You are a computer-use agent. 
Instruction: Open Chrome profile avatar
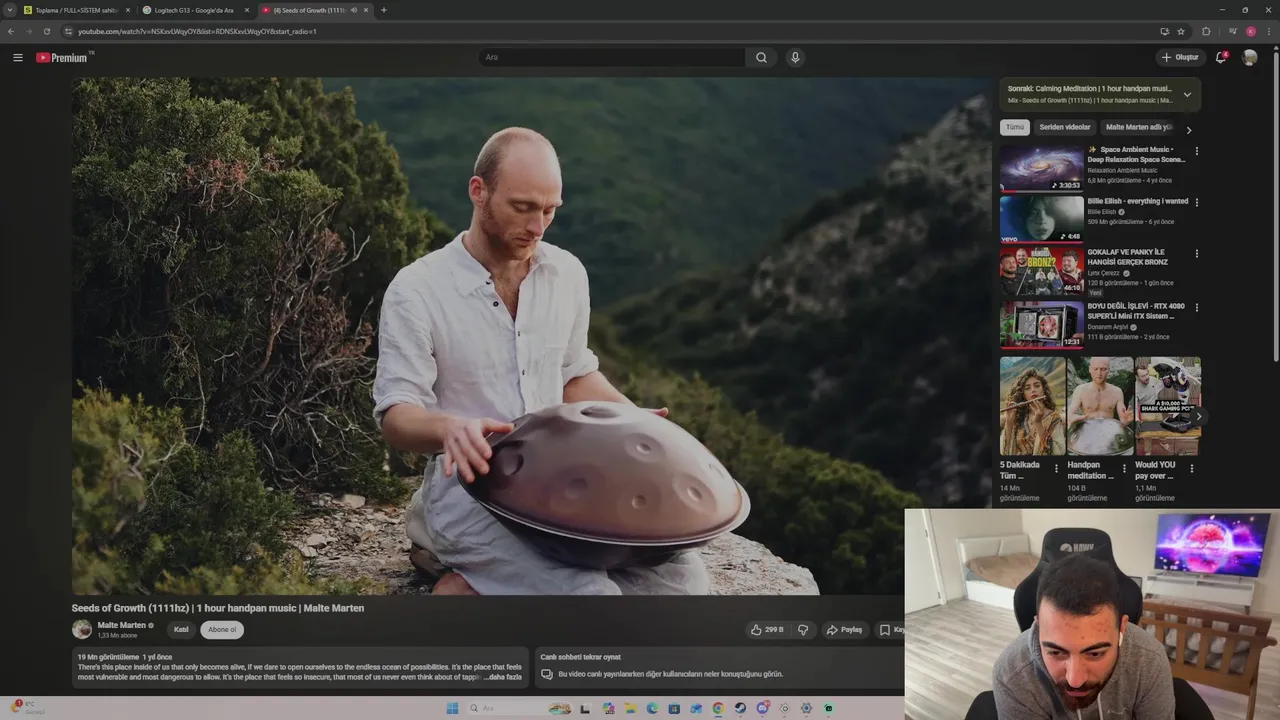pyautogui.click(x=1251, y=31)
